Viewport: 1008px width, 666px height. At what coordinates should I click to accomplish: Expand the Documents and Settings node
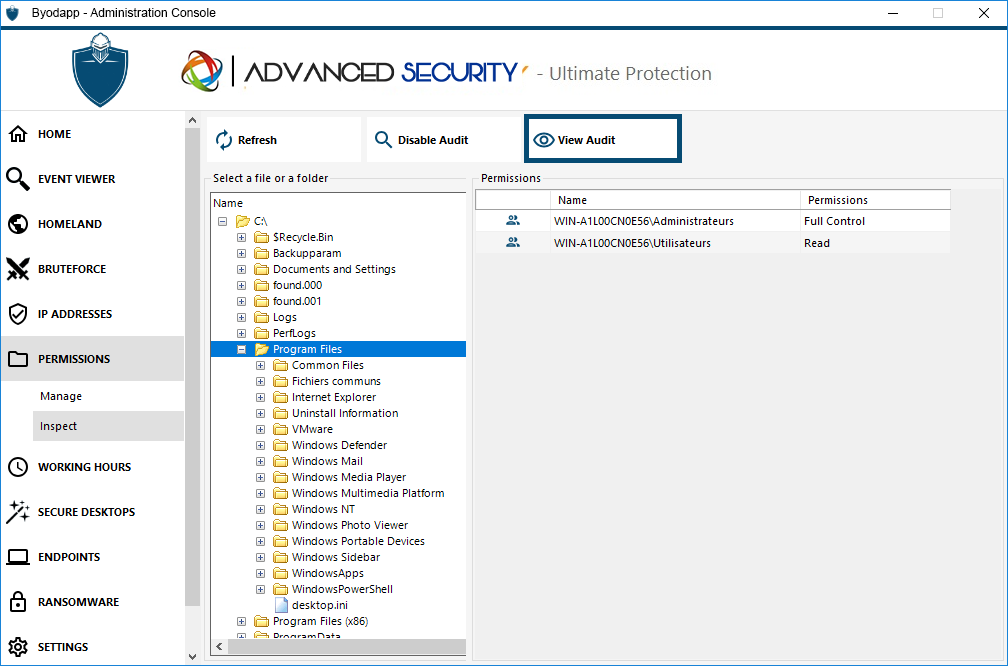coord(242,269)
